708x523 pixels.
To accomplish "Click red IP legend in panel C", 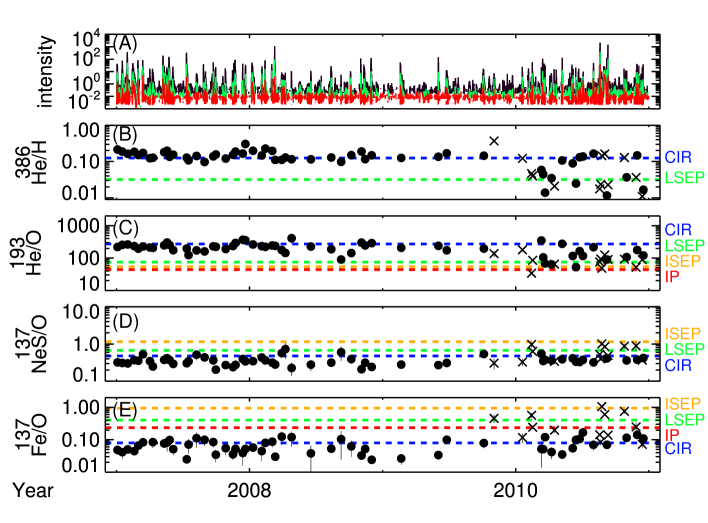I will 672,276.
